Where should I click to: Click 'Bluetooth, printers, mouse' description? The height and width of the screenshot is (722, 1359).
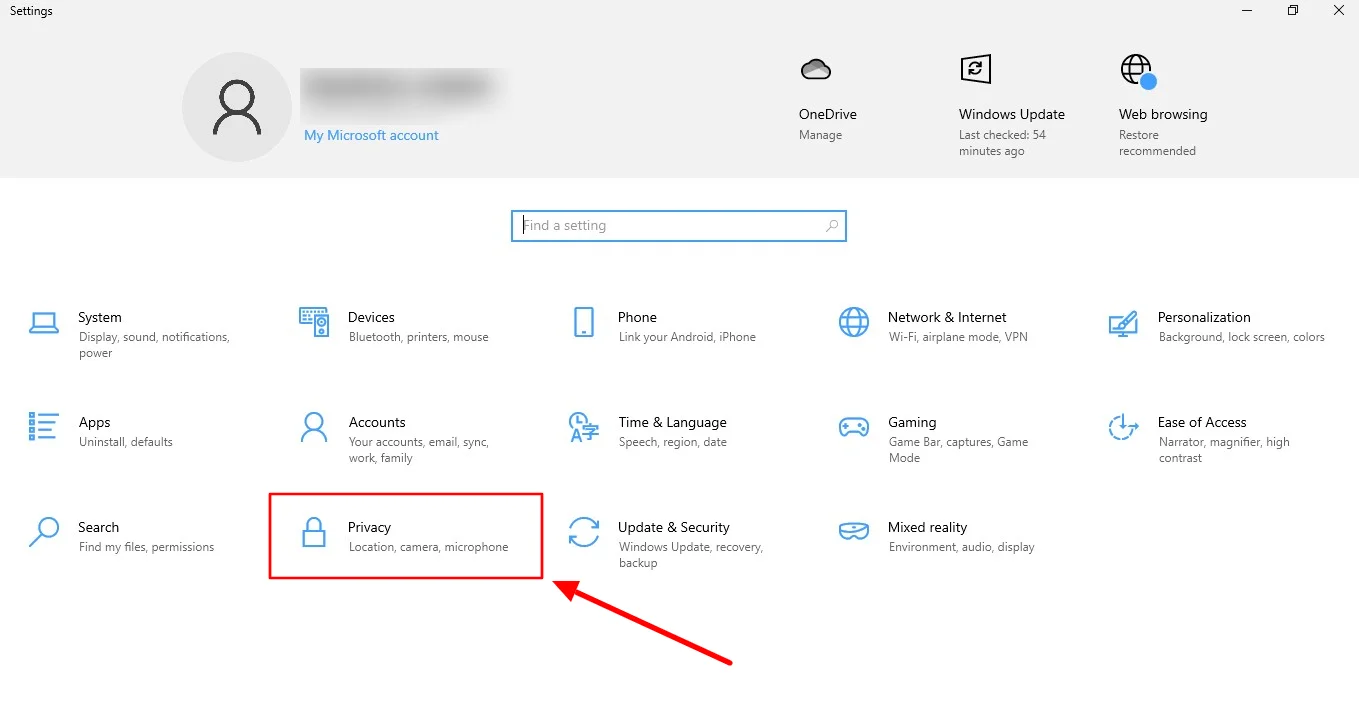[x=419, y=337]
